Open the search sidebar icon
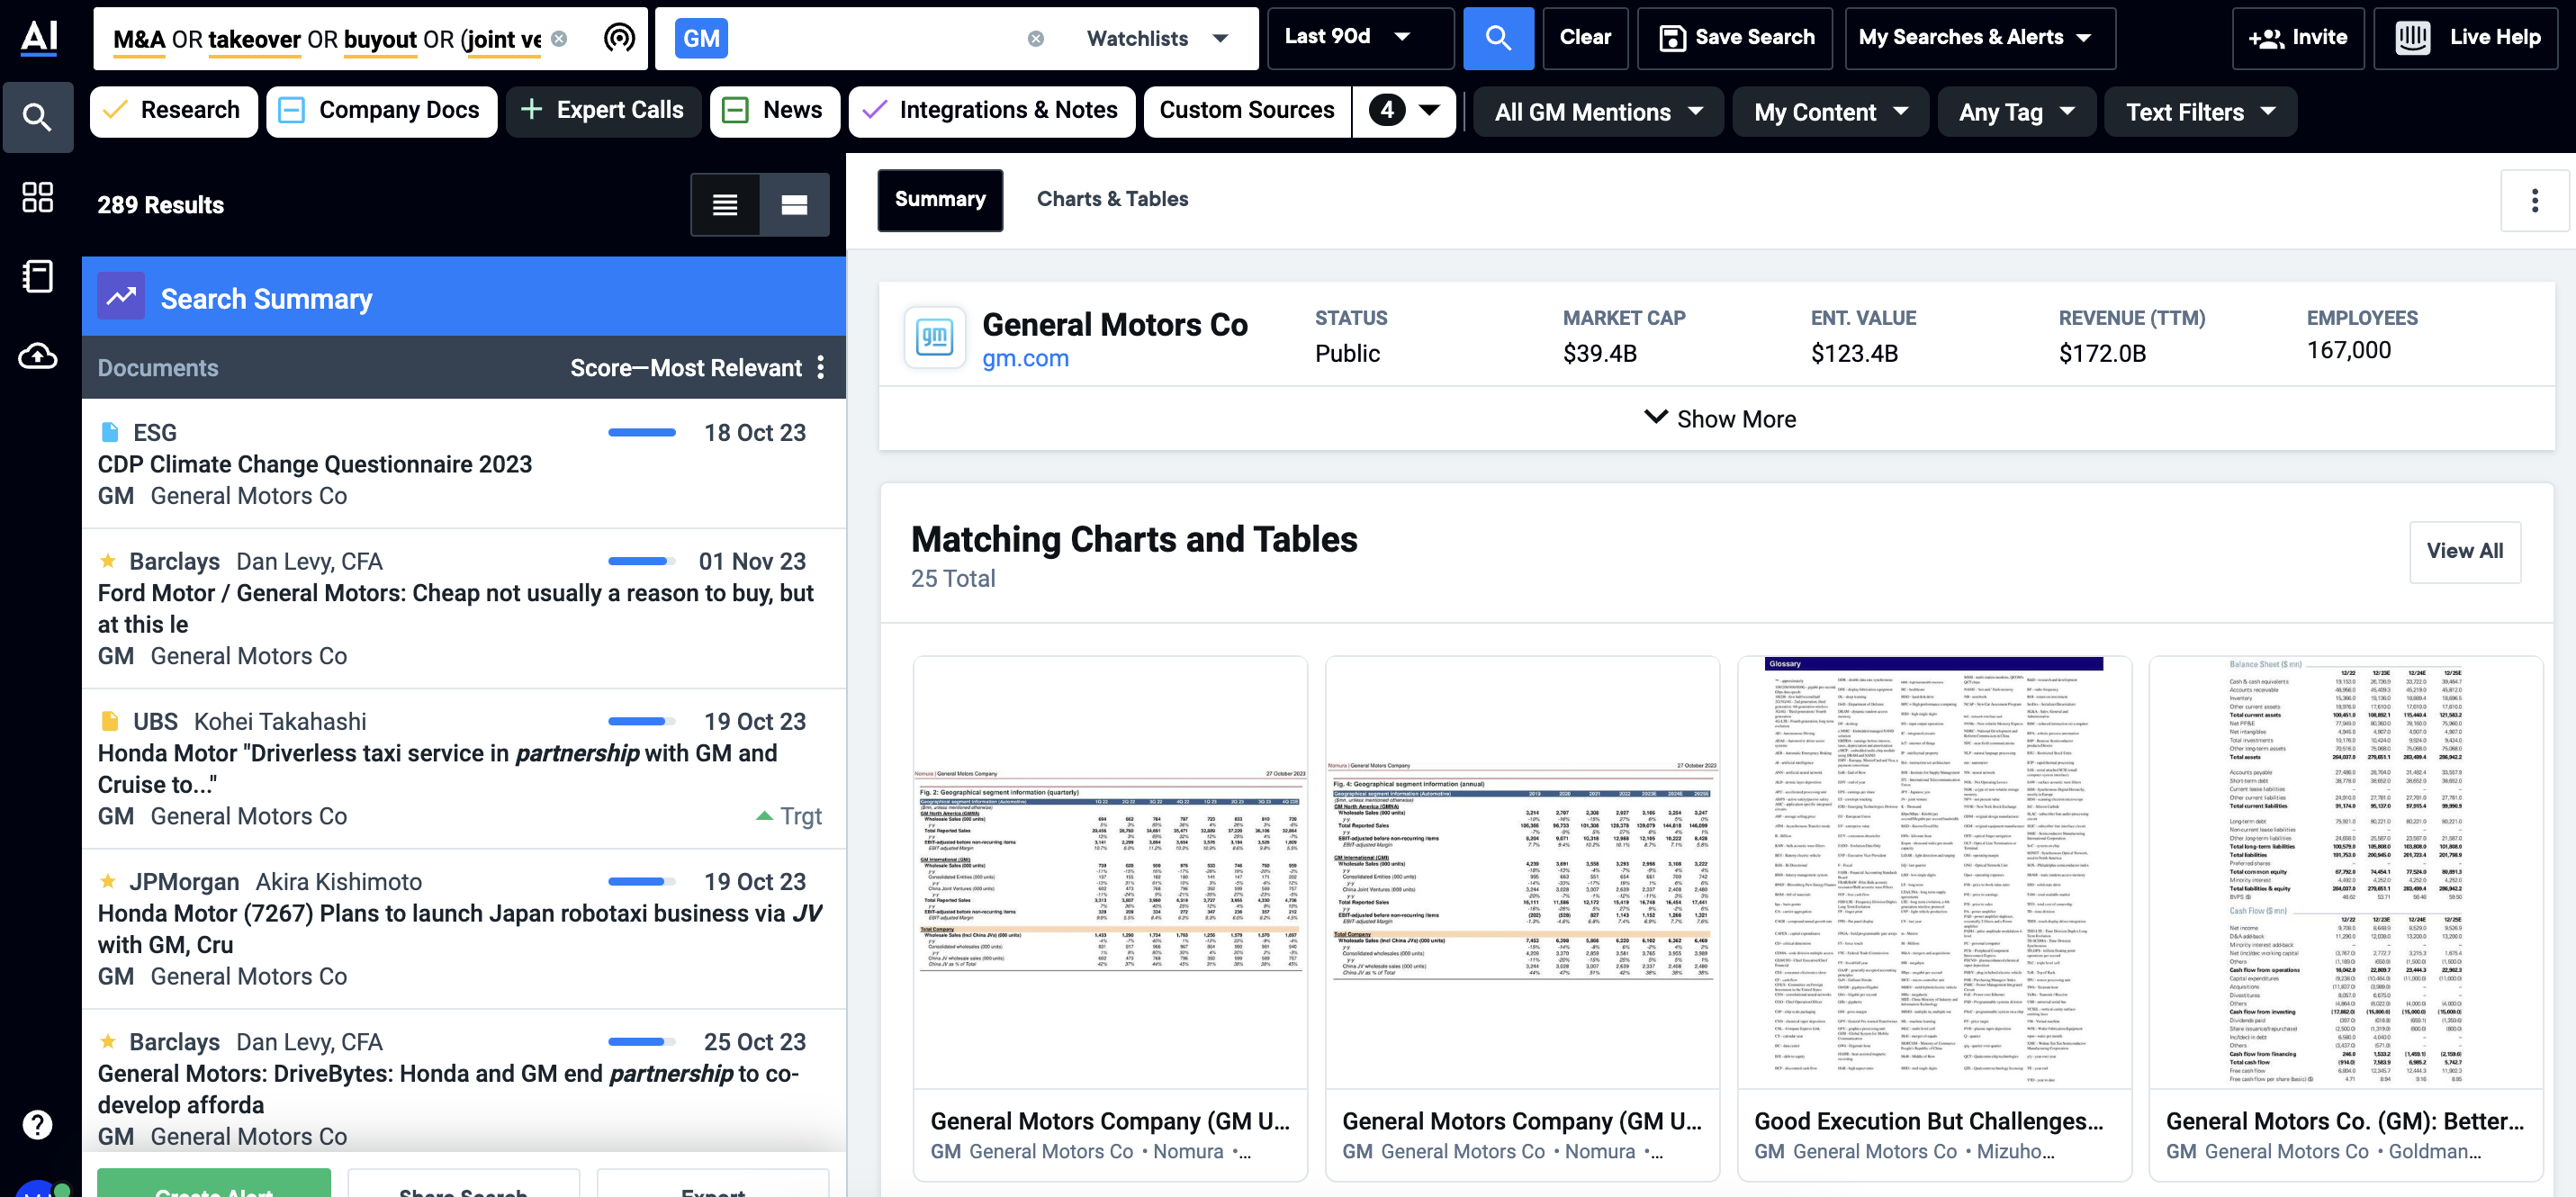 click(38, 118)
